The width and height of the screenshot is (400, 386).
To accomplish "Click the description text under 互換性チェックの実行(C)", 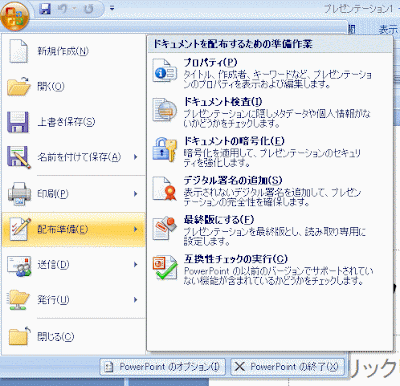I will [278, 276].
